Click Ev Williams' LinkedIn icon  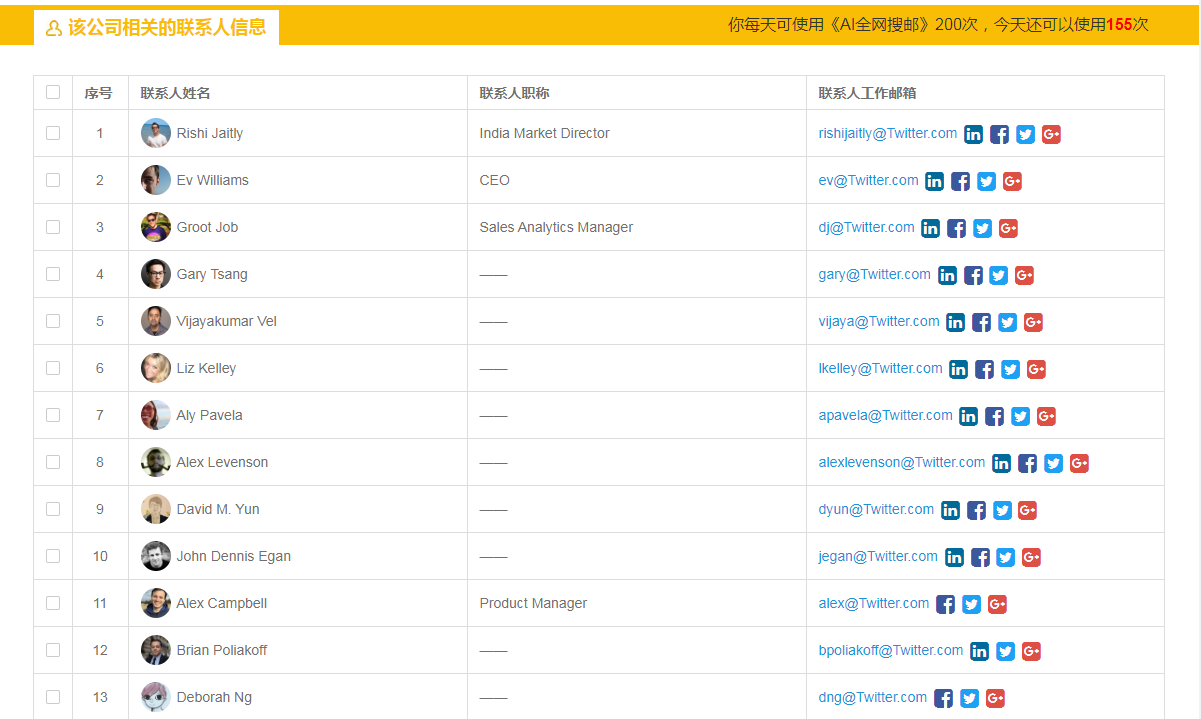[x=934, y=182]
